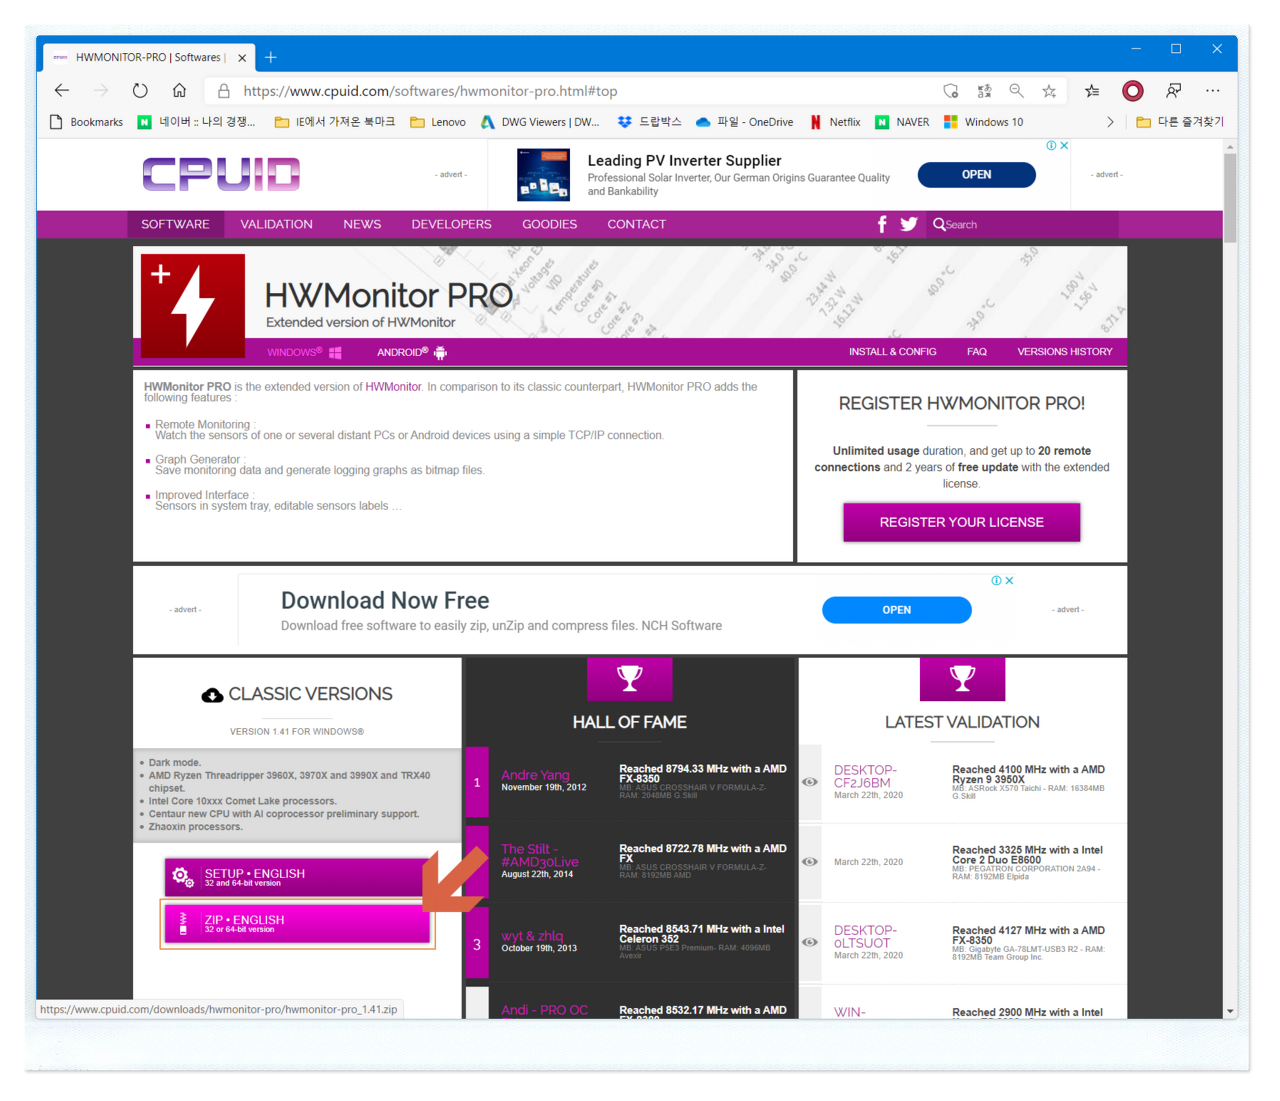Download the ZIP • ENGLISH package
Image resolution: width=1280 pixels, height=1101 pixels.
point(297,923)
